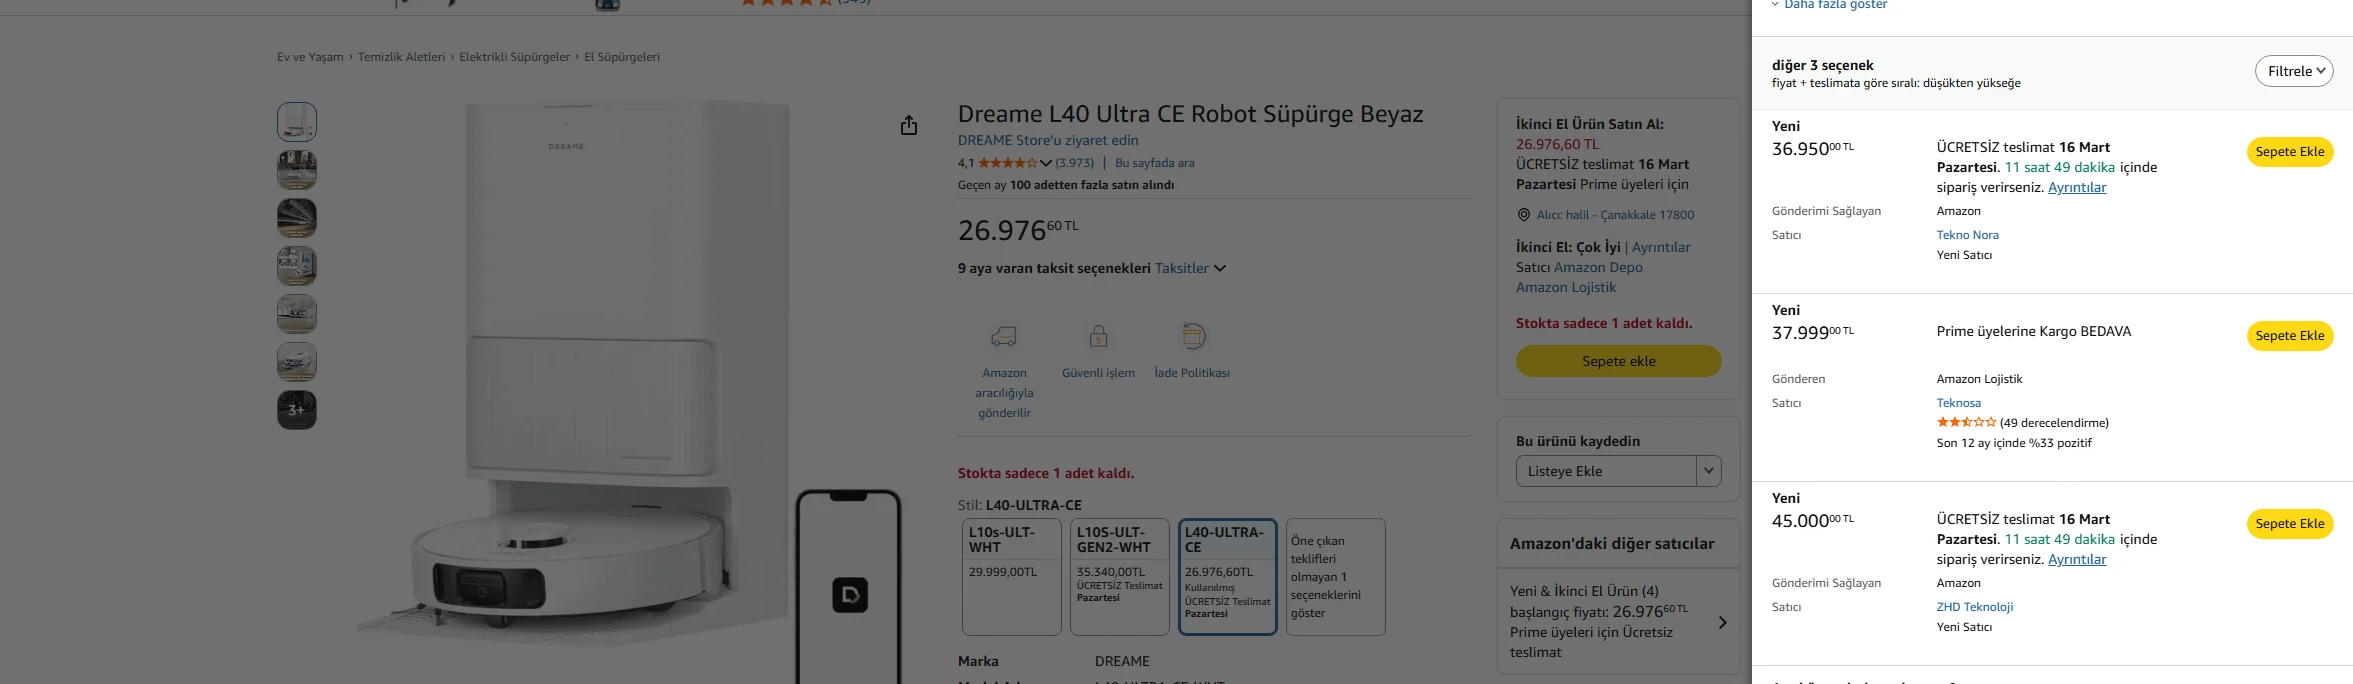This screenshot has height=684, width=2353.
Task: Open the arrow in other sellers box
Action: point(1722,622)
